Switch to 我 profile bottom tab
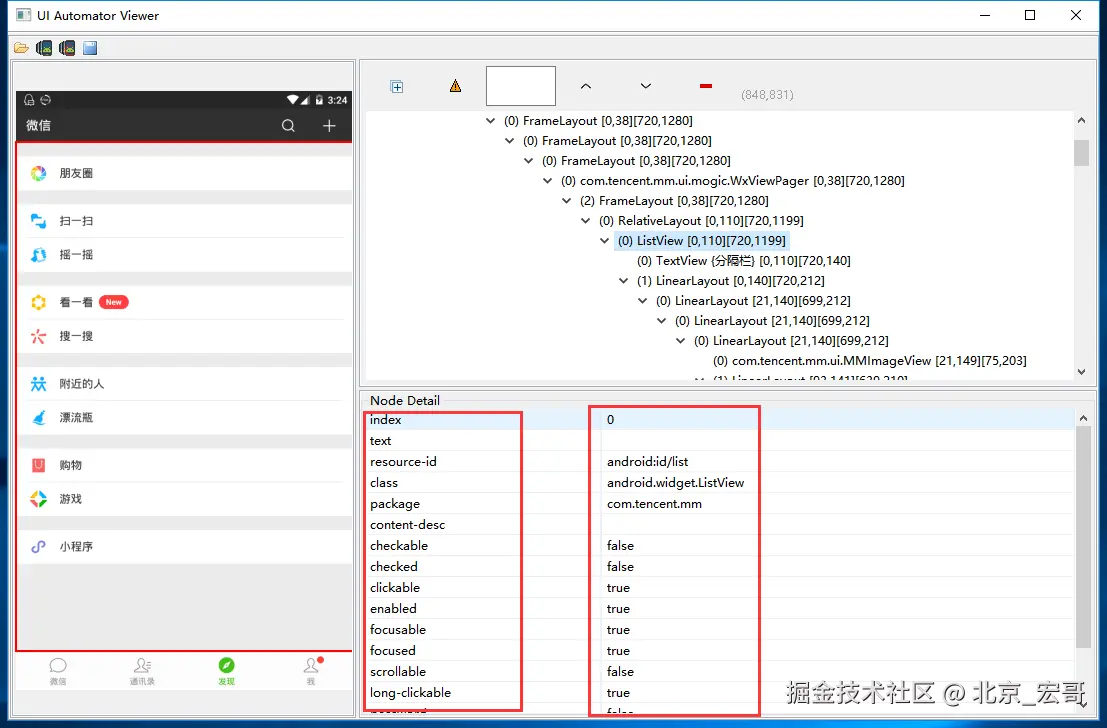Viewport: 1107px width, 728px height. 311,671
